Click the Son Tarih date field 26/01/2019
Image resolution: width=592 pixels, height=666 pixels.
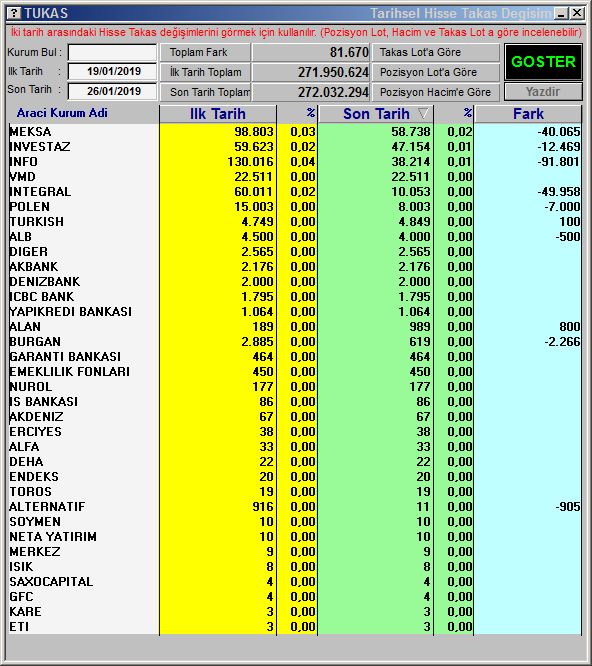click(112, 91)
